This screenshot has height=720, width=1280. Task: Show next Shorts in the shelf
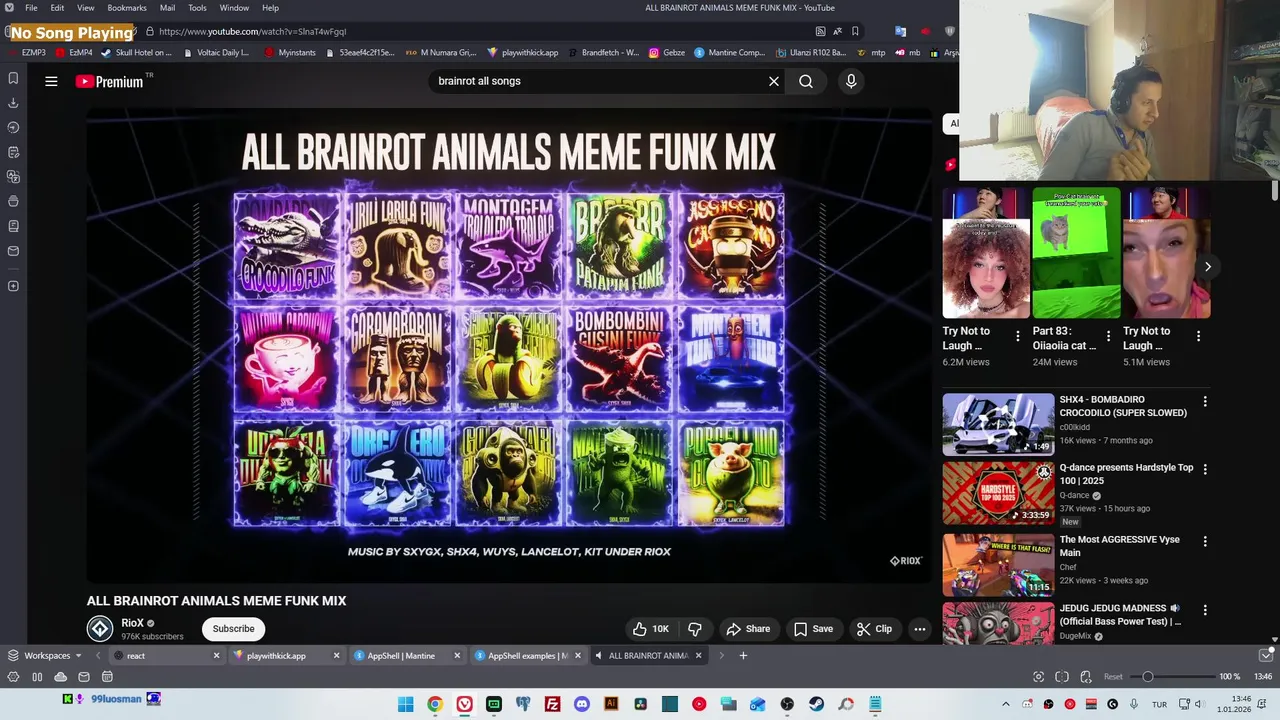[x=1207, y=267]
